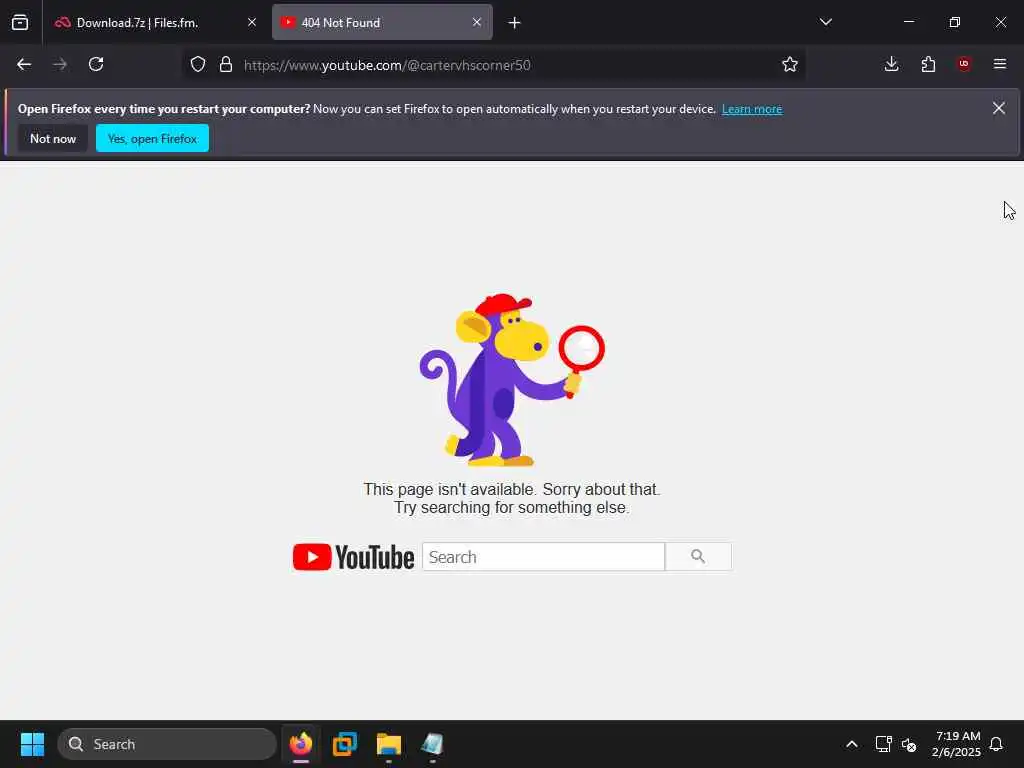Open VirtualBox app from taskbar
1024x768 pixels.
tap(345, 744)
